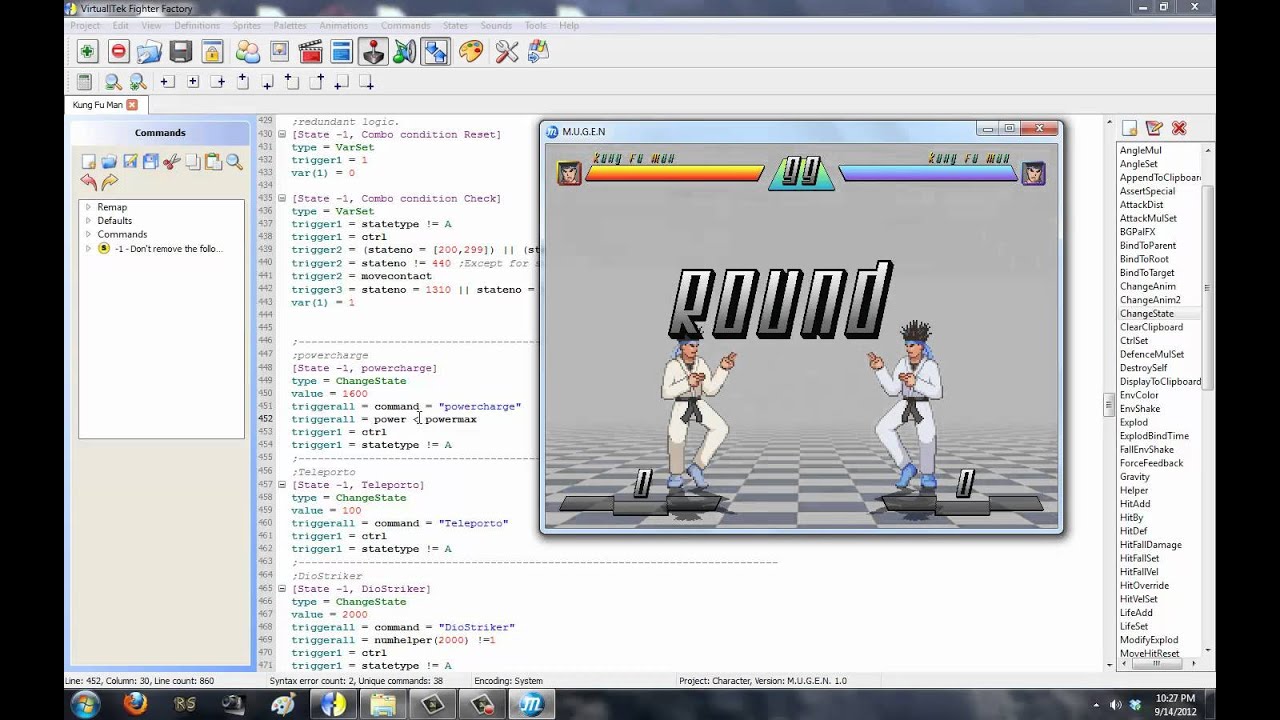The image size is (1280, 720).
Task: Click the calculator icon in second toolbar
Action: (84, 82)
